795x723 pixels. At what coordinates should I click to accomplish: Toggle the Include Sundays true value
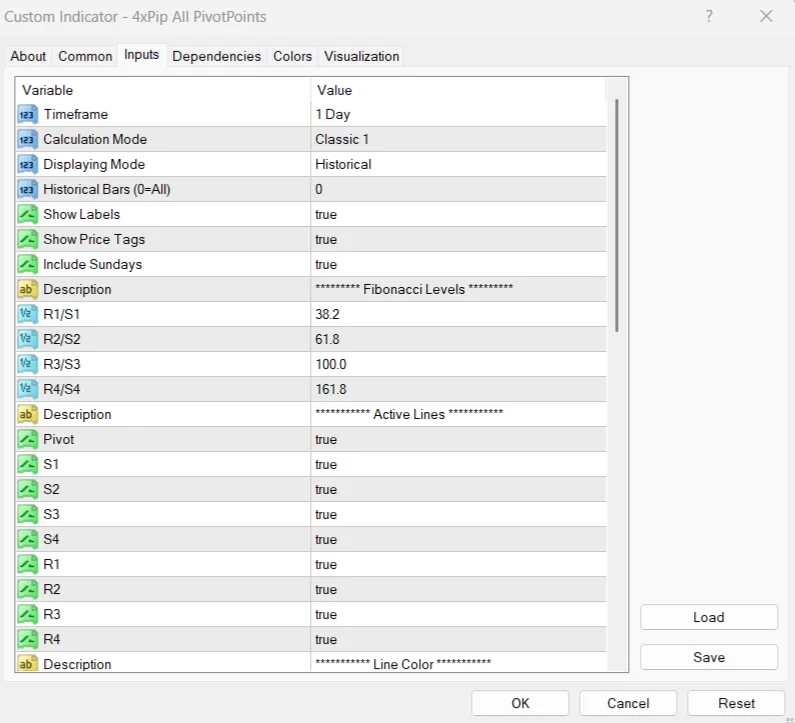[x=458, y=265]
